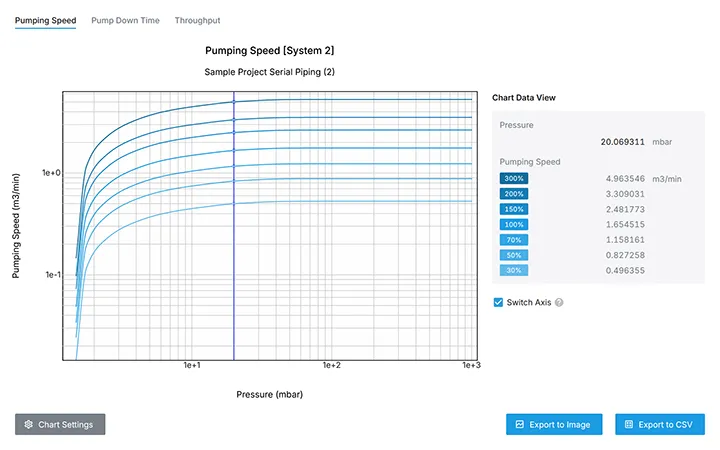
Task: Open the Throughput tab
Action: point(197,21)
